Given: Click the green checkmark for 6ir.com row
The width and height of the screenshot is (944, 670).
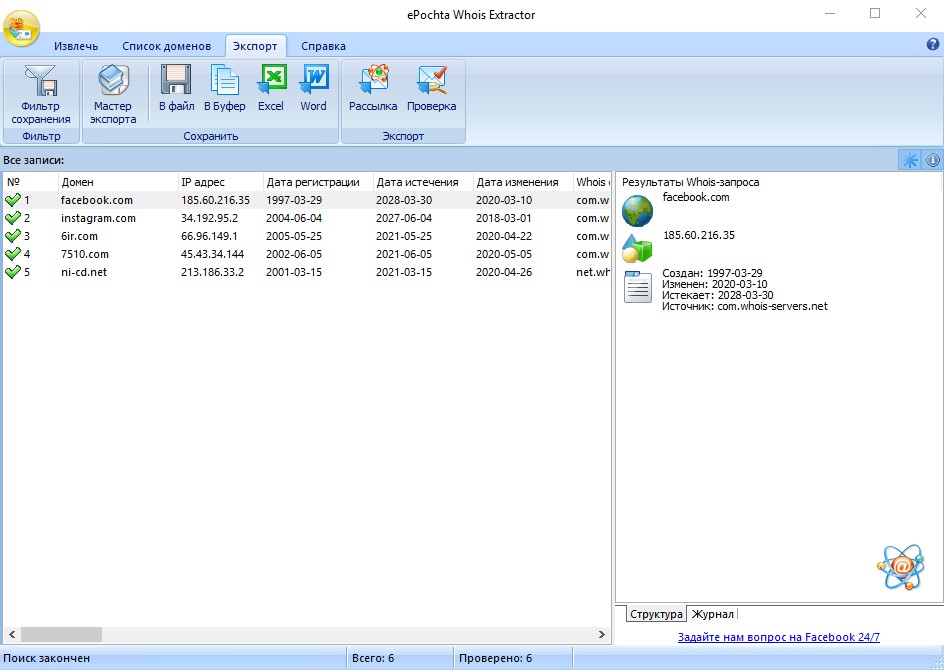Looking at the screenshot, I should point(13,236).
